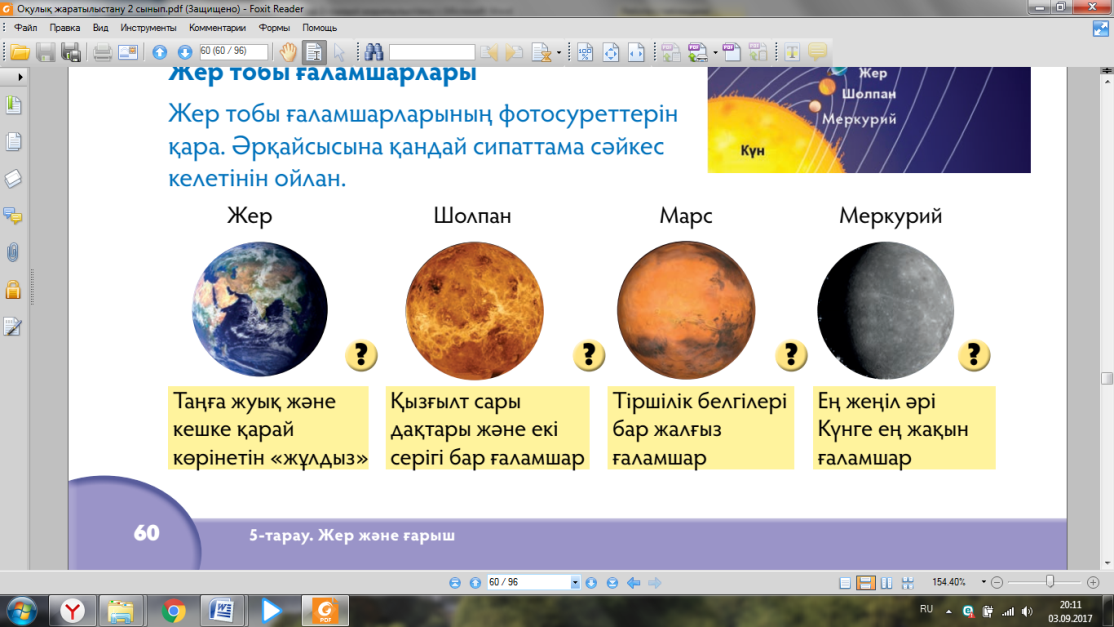
Task: Click the search text field in toolbar
Action: click(431, 52)
